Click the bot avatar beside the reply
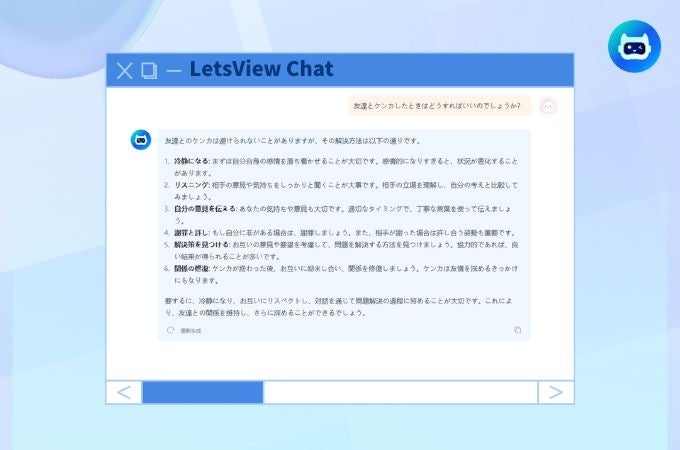Screen dimensions: 680x450 (141, 140)
